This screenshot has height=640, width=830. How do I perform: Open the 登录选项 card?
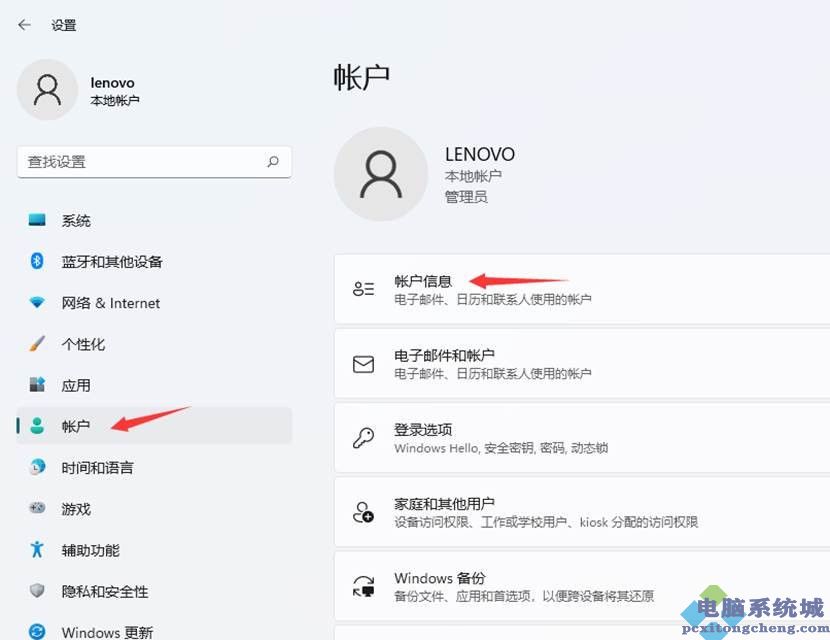pyautogui.click(x=582, y=437)
